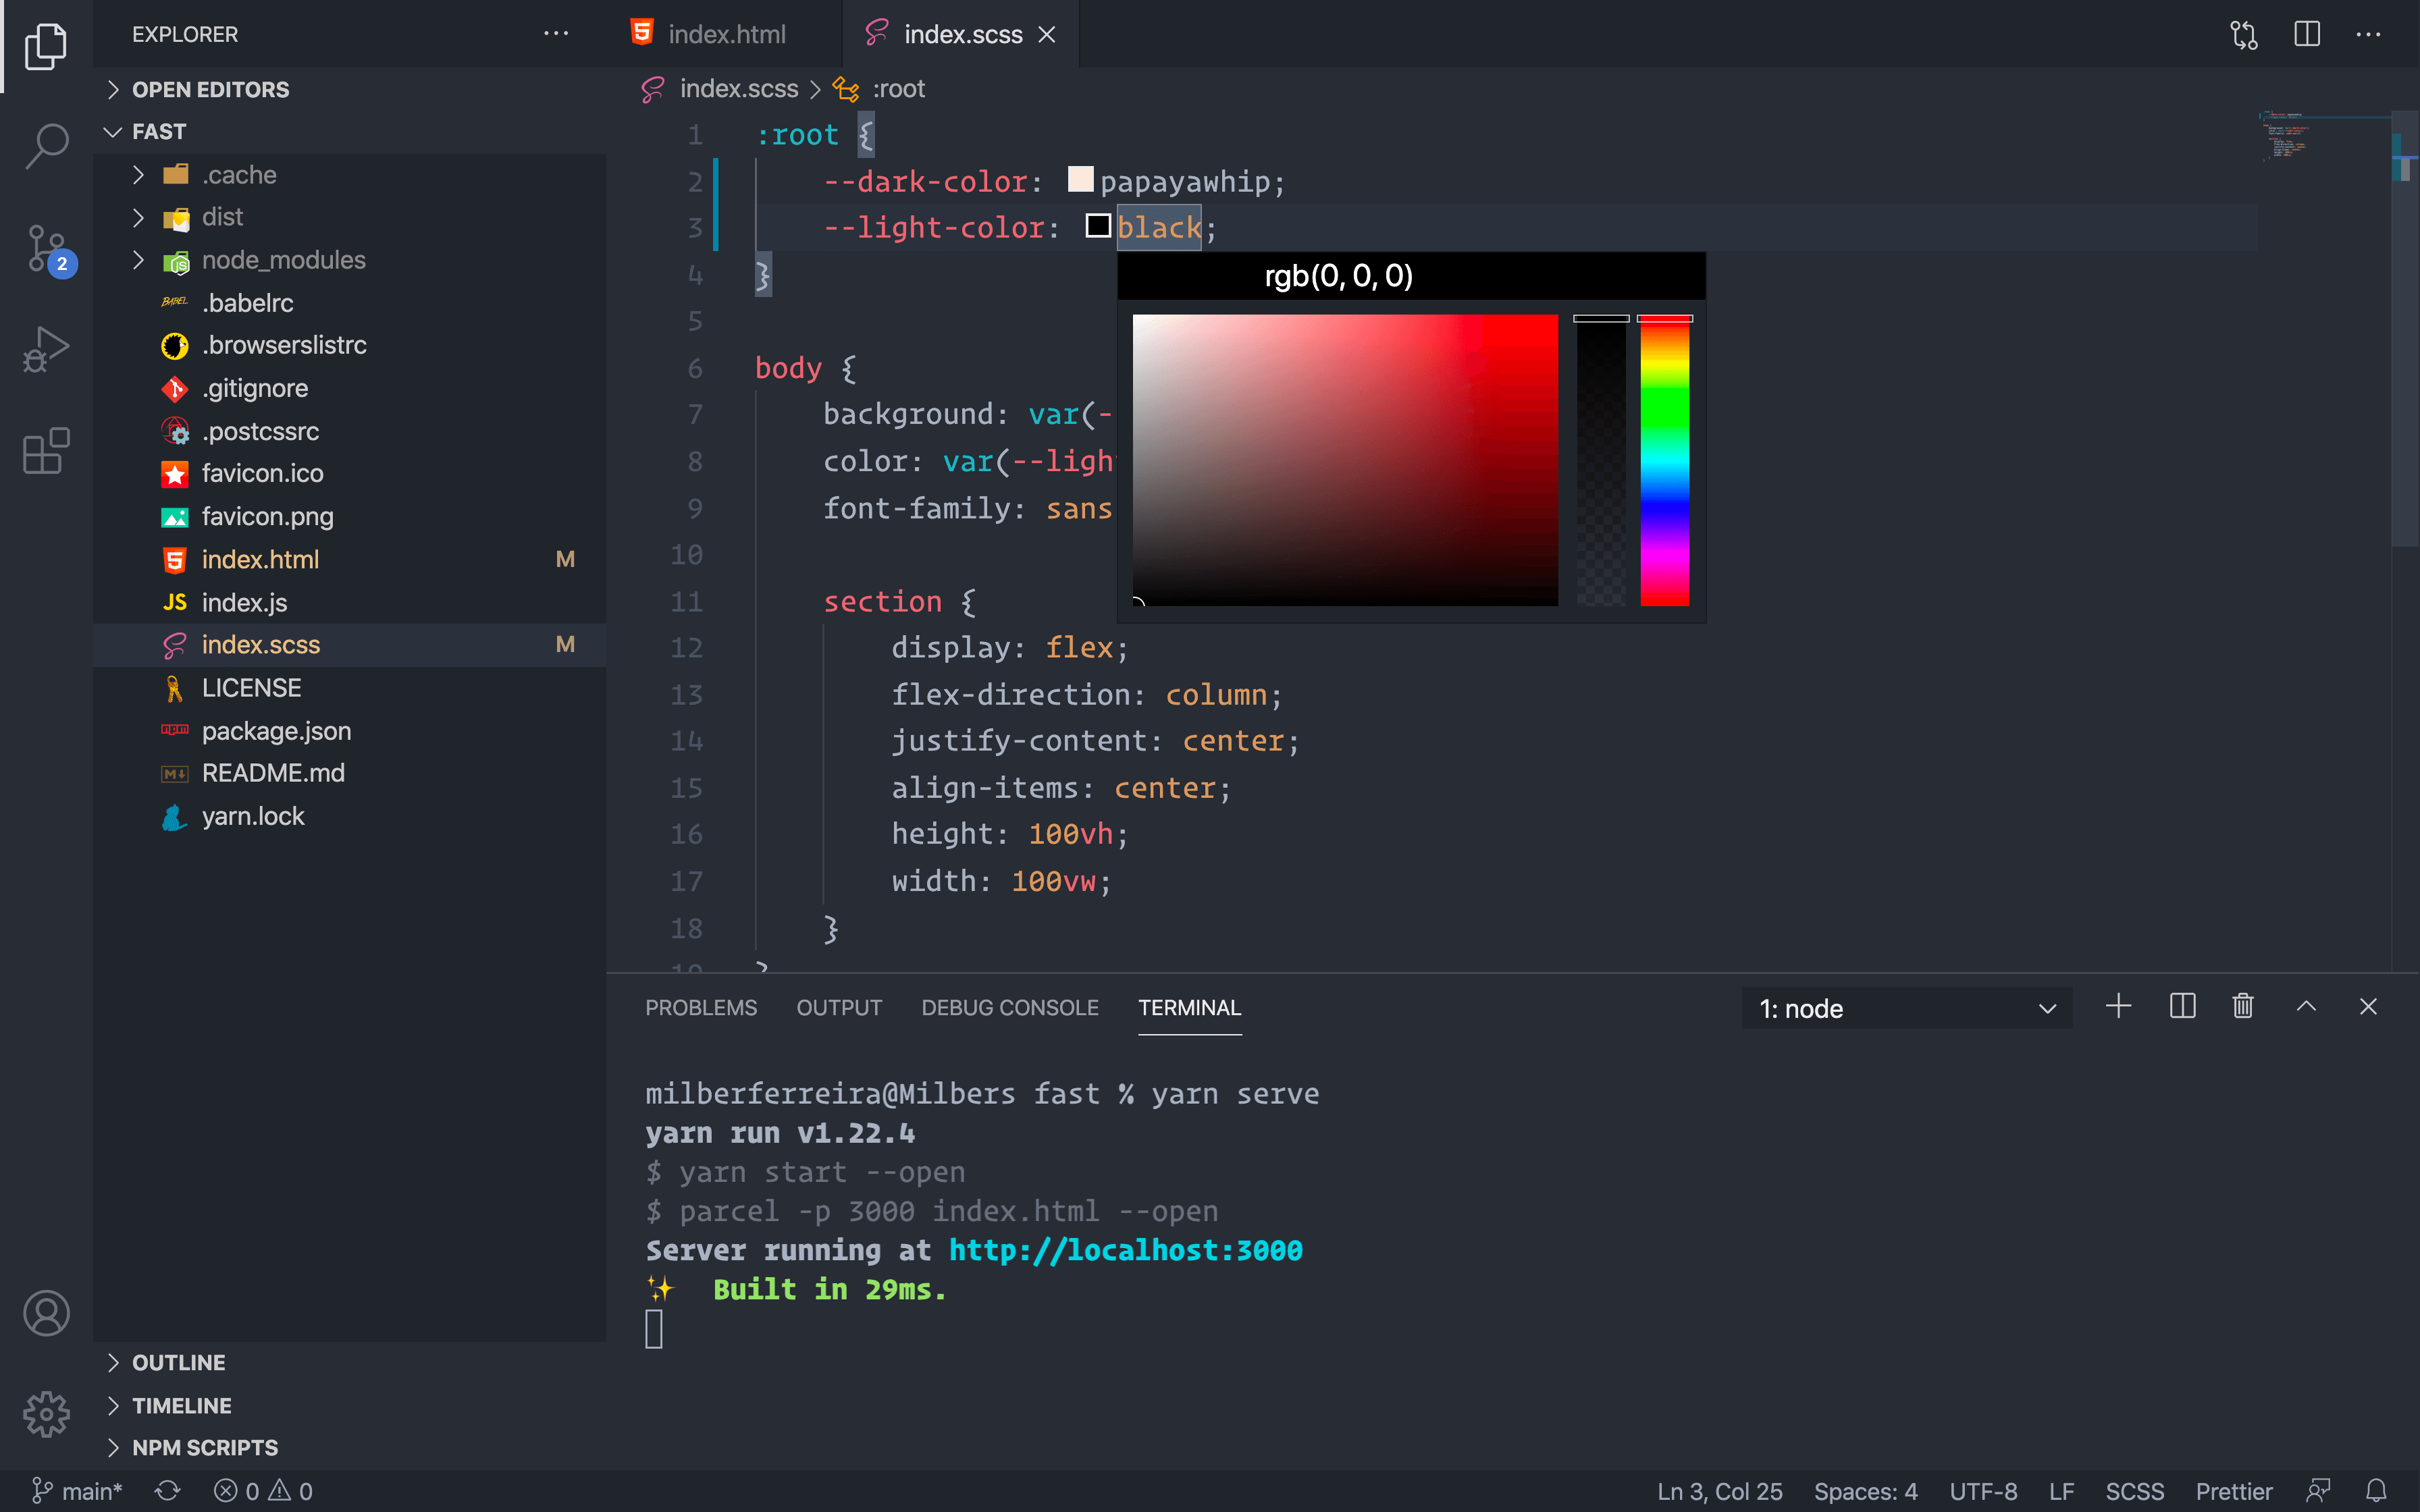Viewport: 2420px width, 1512px height.
Task: Kill the terminal with trash icon
Action: point(2243,1007)
